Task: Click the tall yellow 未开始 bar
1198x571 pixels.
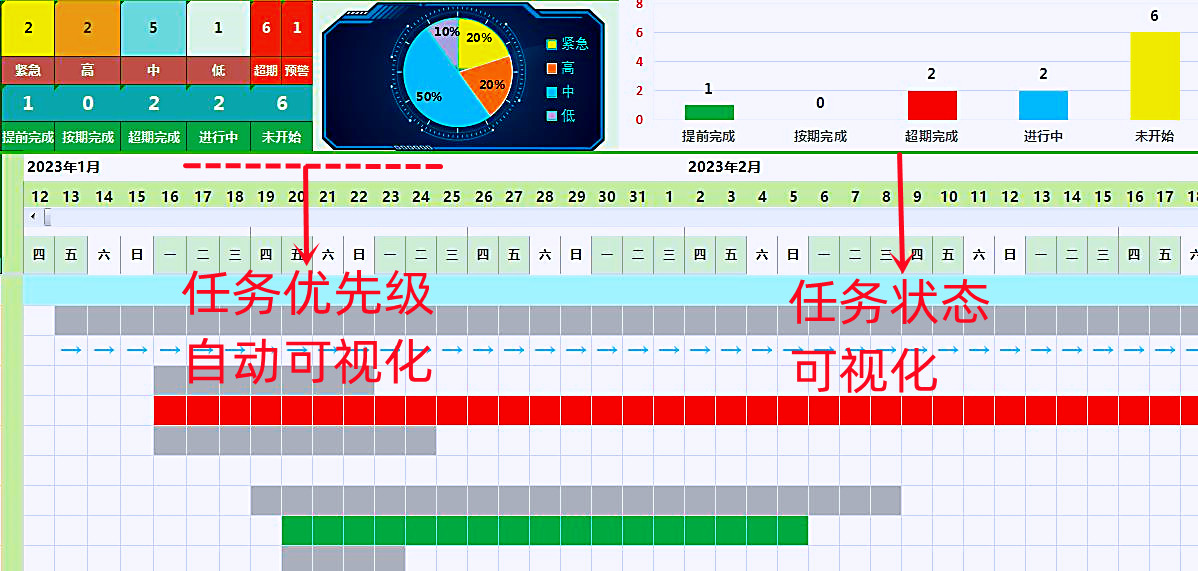Action: click(1154, 76)
